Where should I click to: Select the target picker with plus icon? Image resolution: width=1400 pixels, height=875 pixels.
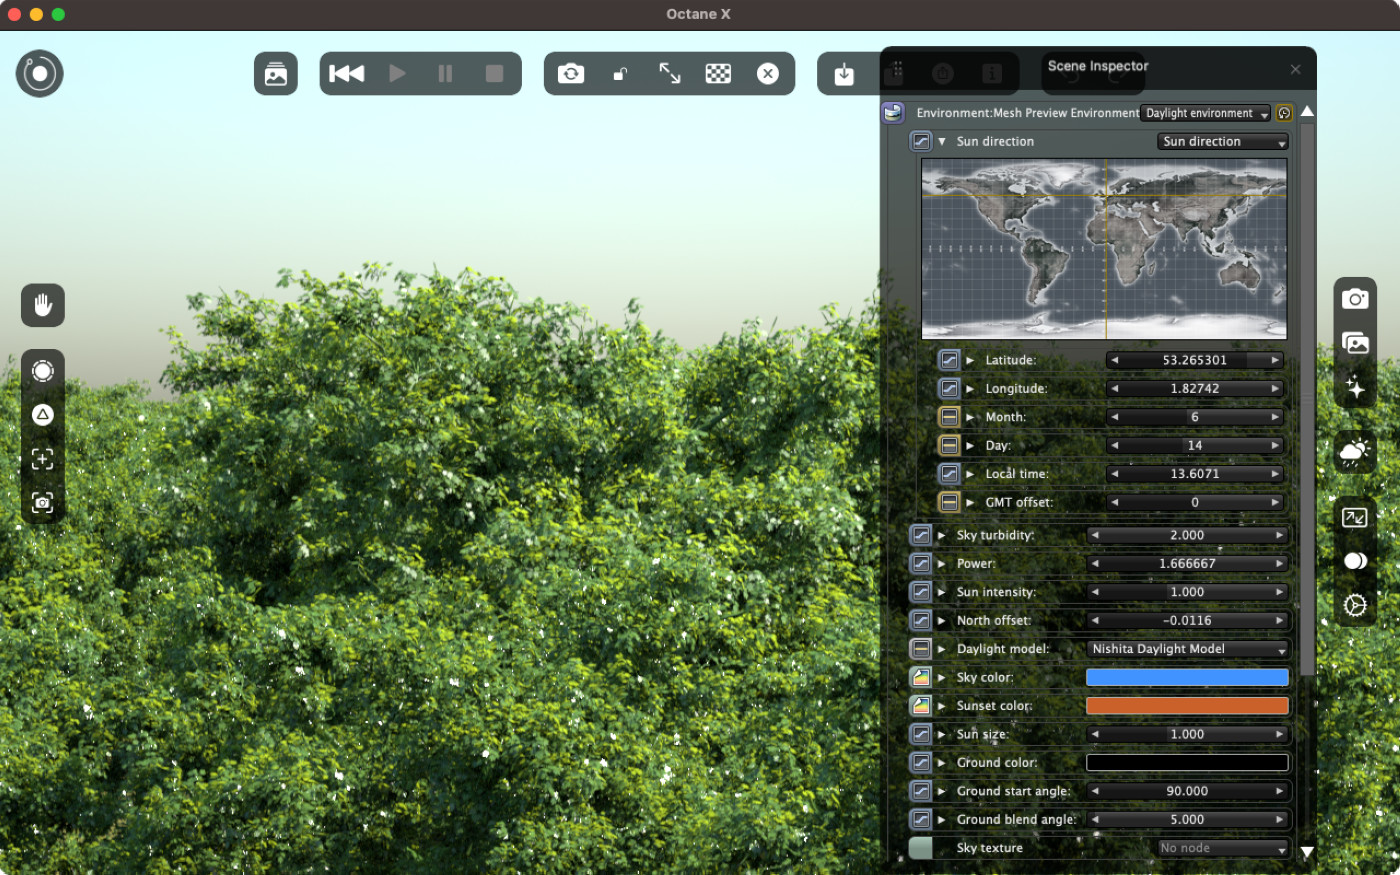[43, 459]
